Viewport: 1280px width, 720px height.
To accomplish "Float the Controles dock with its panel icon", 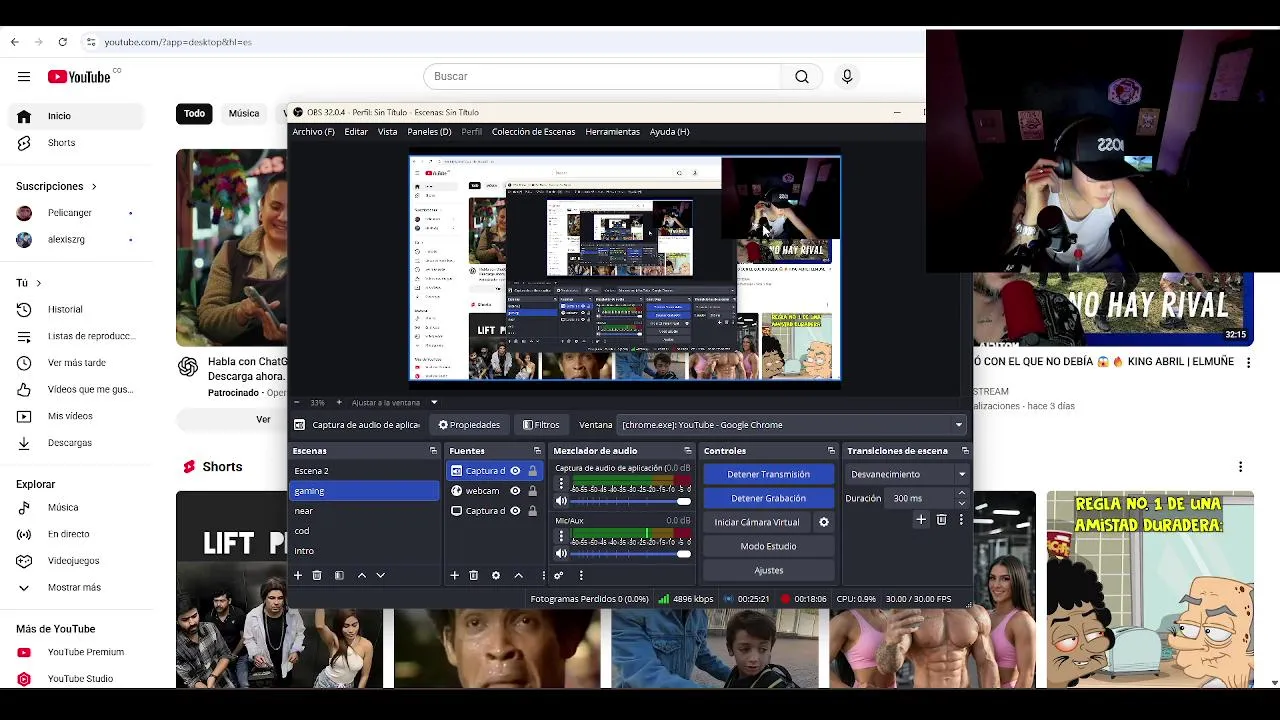I will point(831,451).
